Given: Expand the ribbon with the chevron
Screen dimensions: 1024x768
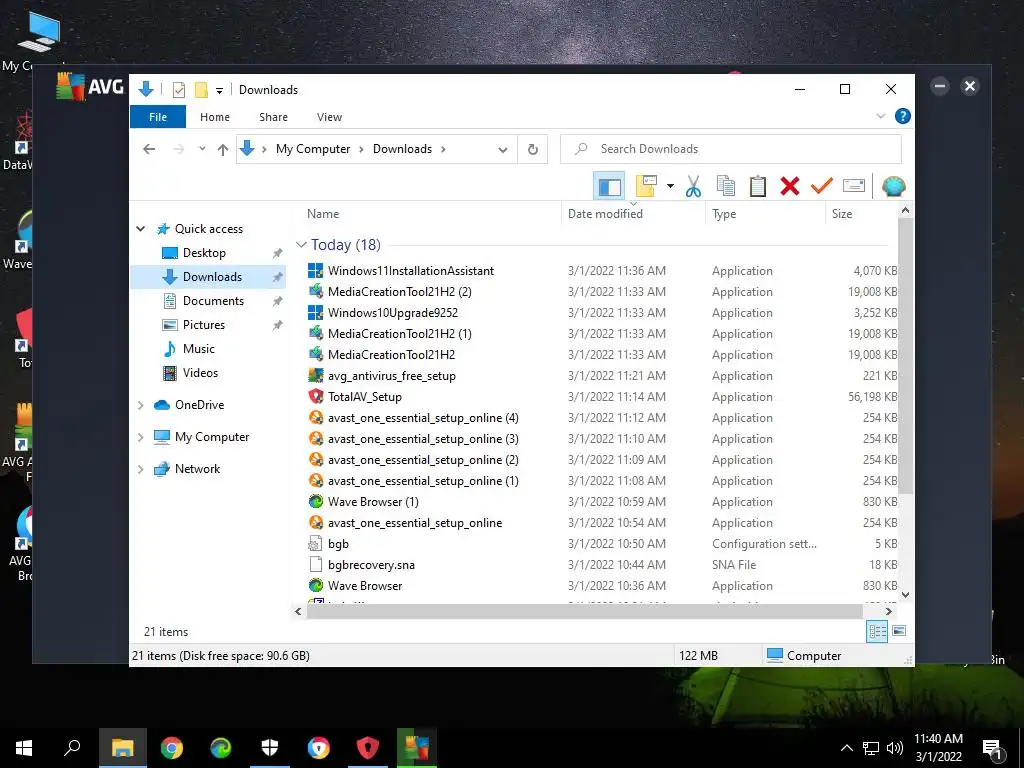Looking at the screenshot, I should (x=880, y=116).
